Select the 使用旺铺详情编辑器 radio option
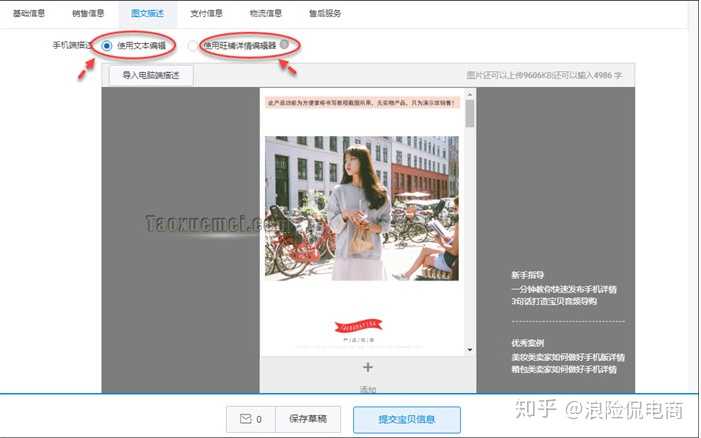Viewport: 701px width, 438px height. click(193, 46)
